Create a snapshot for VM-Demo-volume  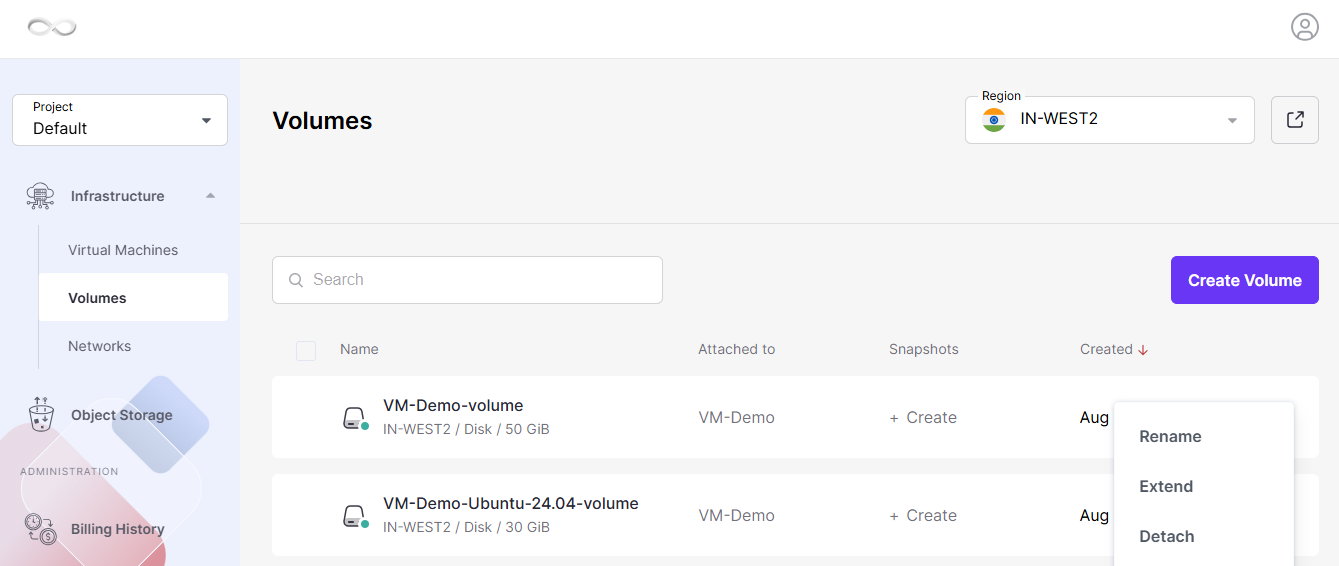point(923,418)
